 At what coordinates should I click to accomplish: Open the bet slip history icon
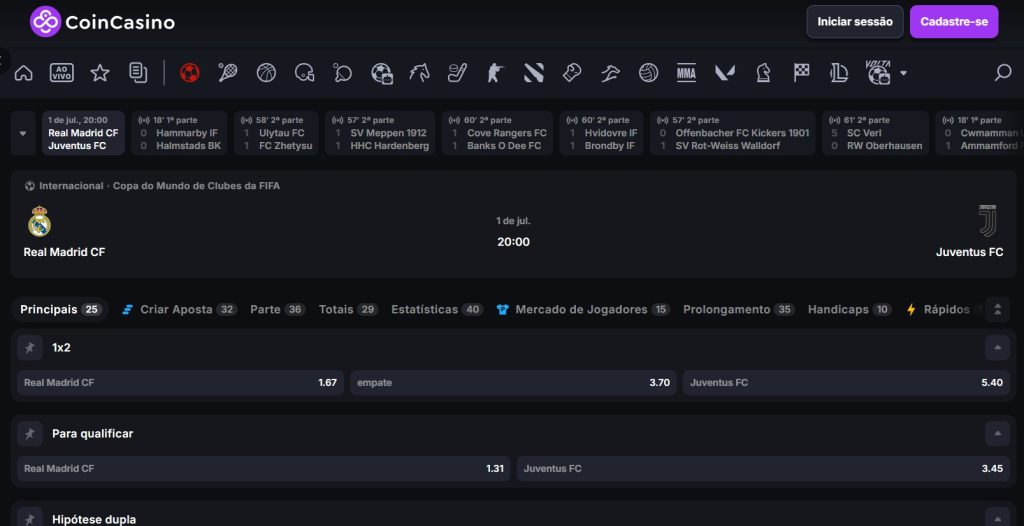pyautogui.click(x=138, y=73)
